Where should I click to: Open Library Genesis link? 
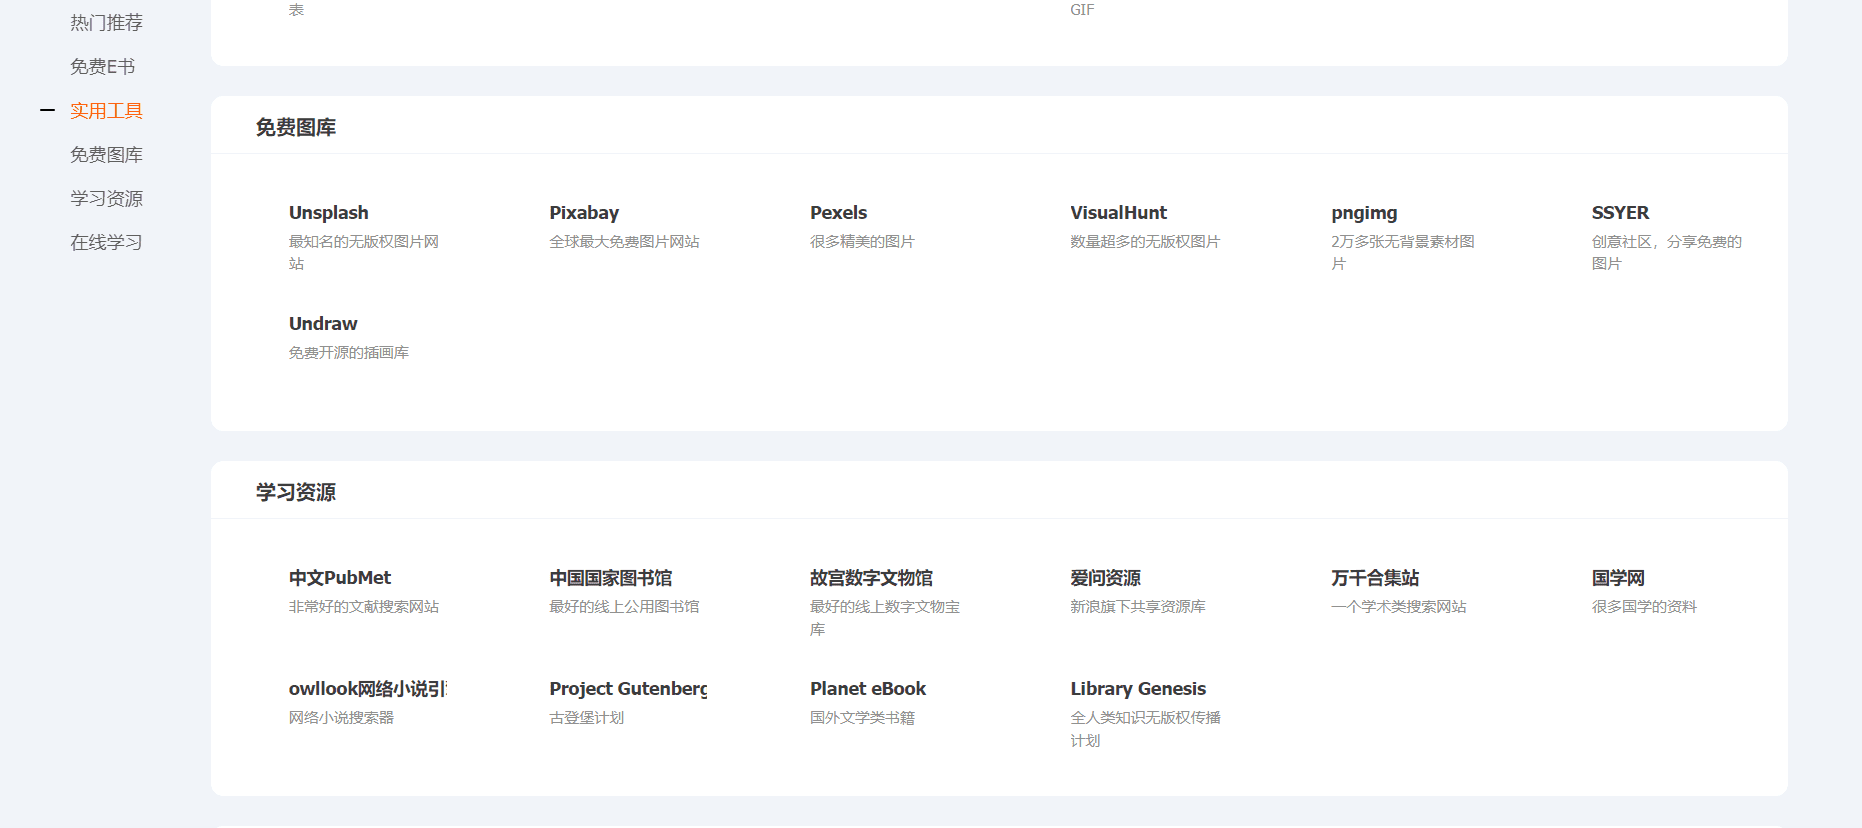click(1138, 689)
